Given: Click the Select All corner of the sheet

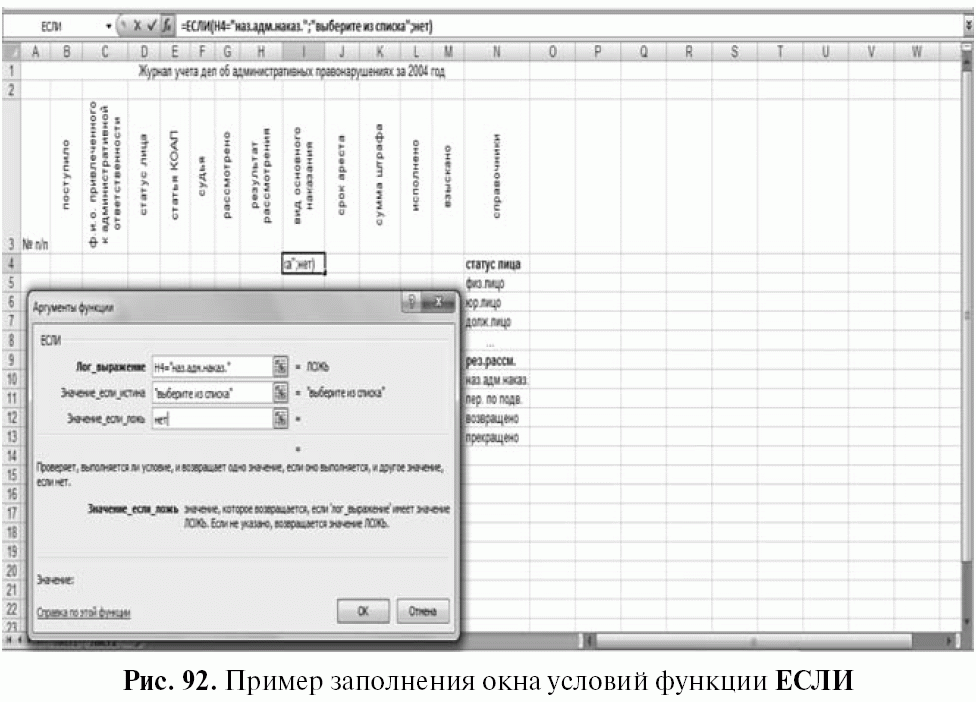Looking at the screenshot, I should coord(11,52).
